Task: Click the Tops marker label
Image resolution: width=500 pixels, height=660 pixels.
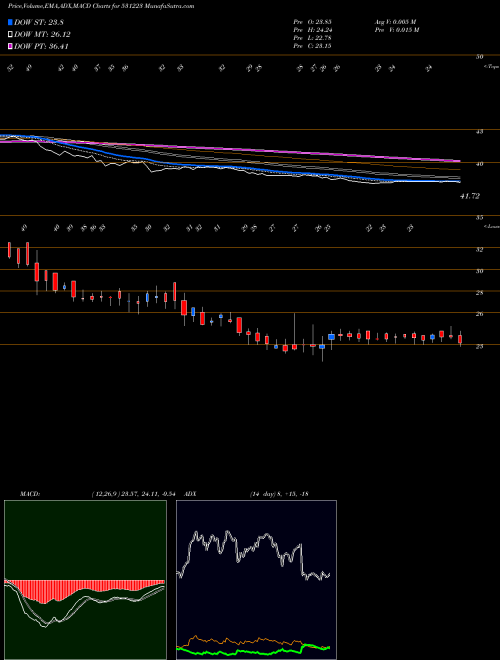Action: tap(492, 67)
